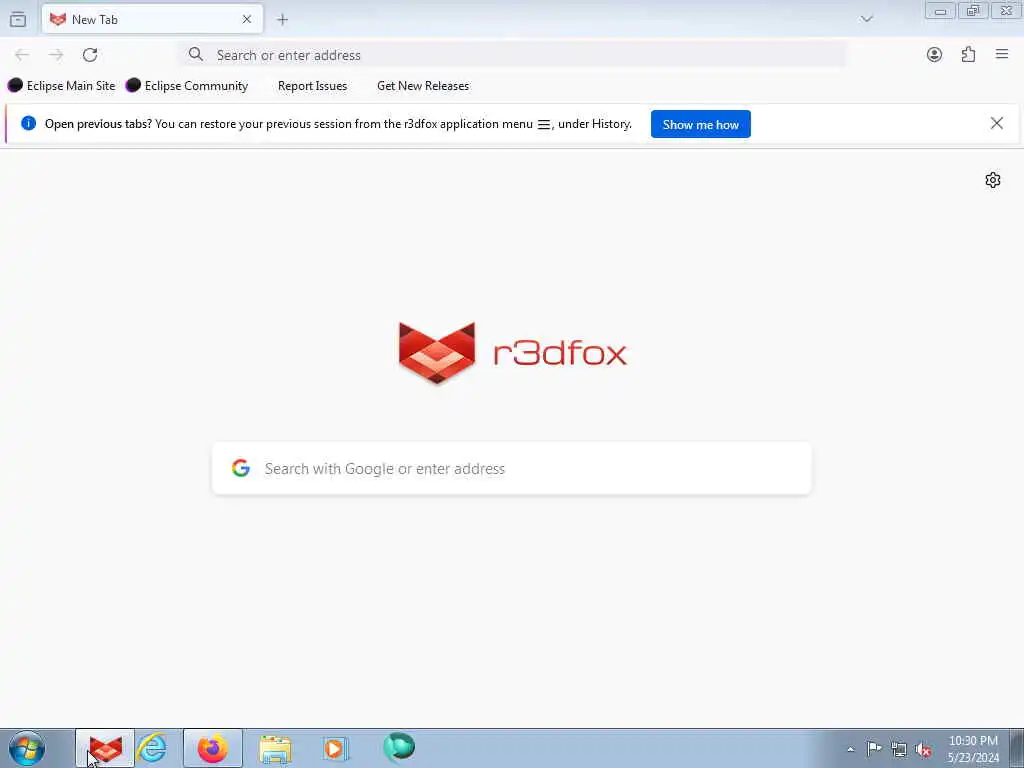Click the Google G icon in search box
The image size is (1024, 768).
click(241, 468)
